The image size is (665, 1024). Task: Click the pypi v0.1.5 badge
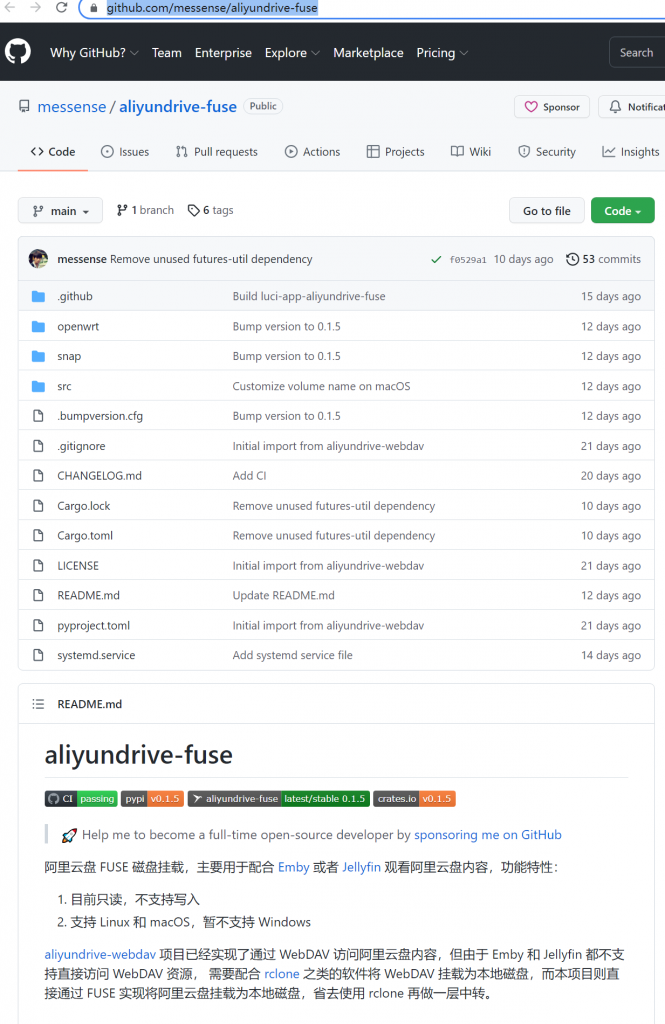coord(152,799)
